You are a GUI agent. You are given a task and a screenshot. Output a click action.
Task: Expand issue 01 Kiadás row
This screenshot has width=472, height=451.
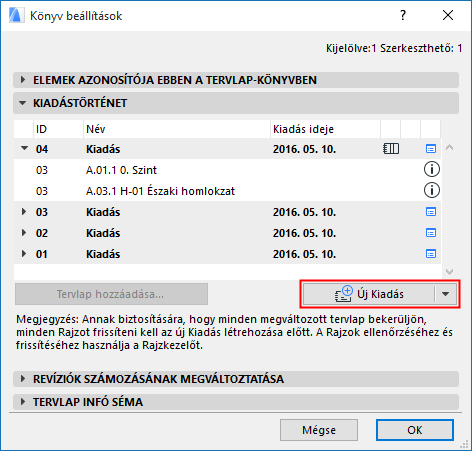[24, 254]
